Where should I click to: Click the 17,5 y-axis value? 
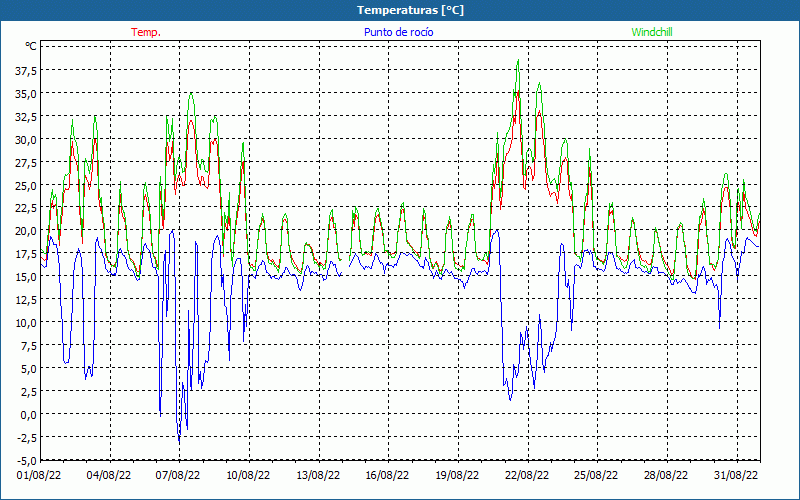26,254
